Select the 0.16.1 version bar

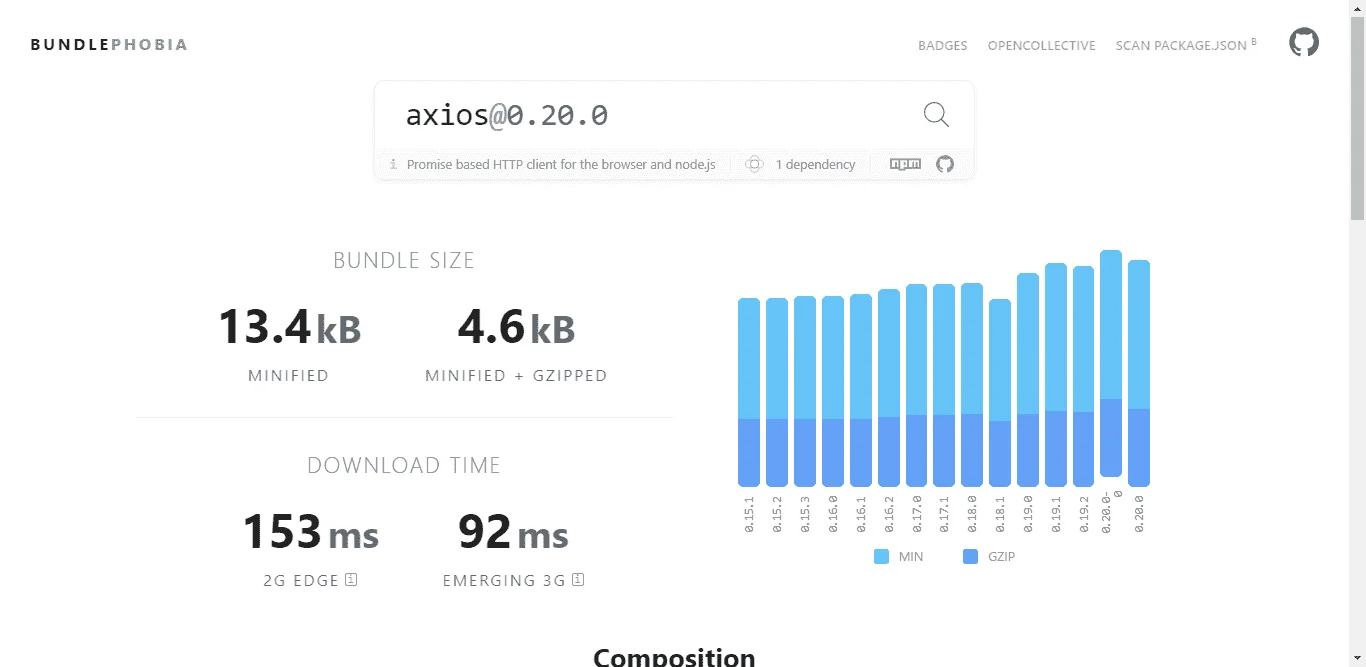[861, 390]
